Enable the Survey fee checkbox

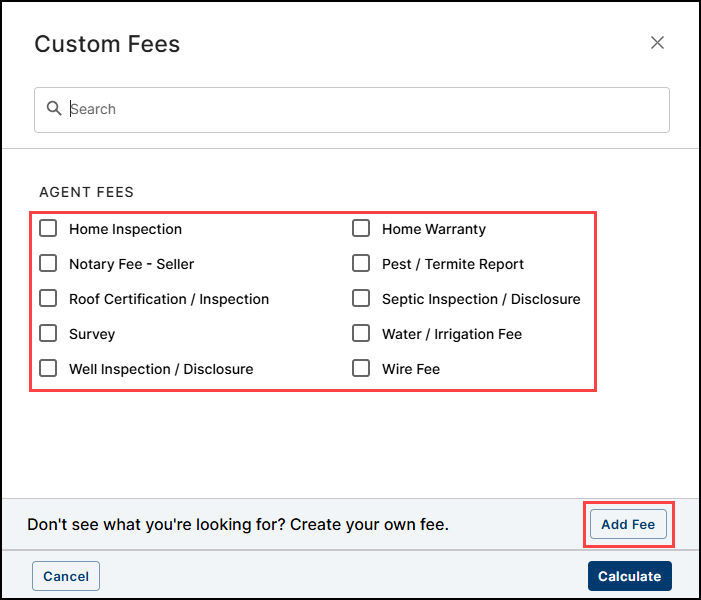[x=48, y=334]
